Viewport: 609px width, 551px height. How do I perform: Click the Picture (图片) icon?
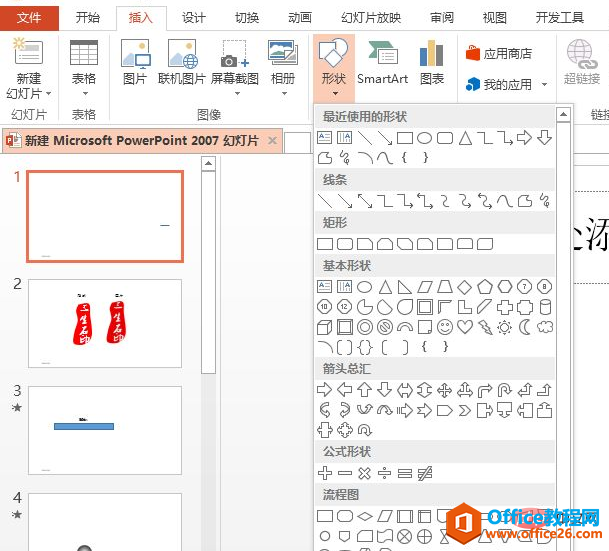tap(135, 53)
